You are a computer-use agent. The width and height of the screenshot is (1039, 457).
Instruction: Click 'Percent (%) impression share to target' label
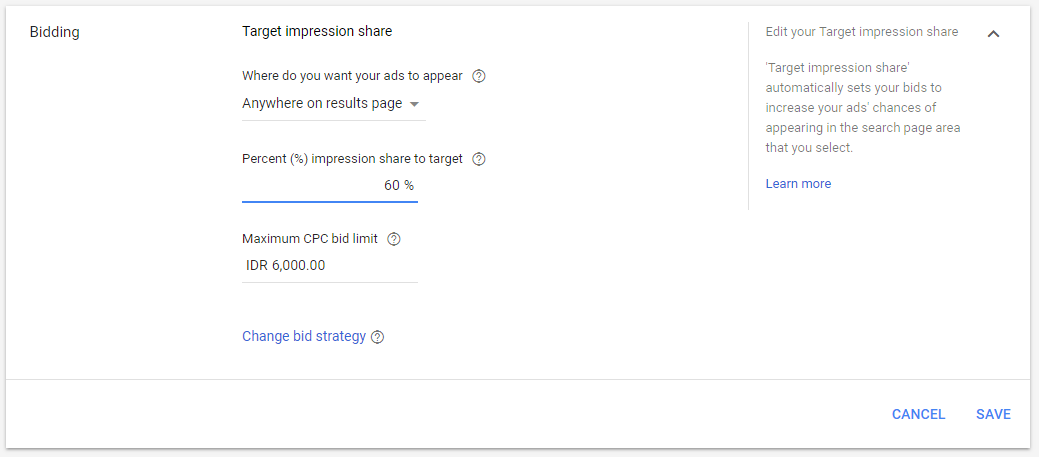(x=352, y=159)
